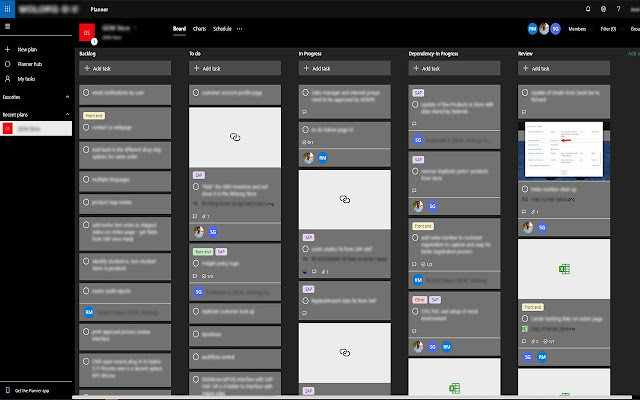Collapse the Favorites section chevron
Screen dimensions: 640x400
tap(67, 97)
